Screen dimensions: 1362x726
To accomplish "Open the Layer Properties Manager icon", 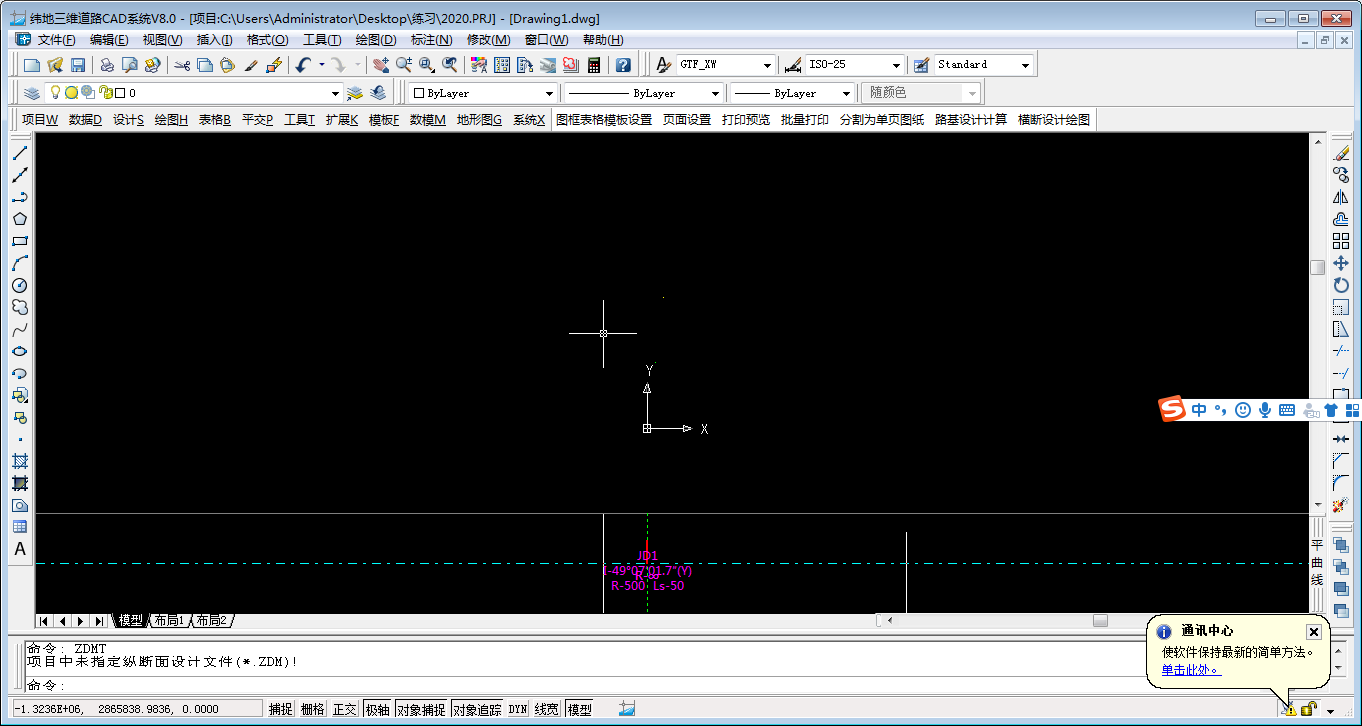I will [32, 93].
